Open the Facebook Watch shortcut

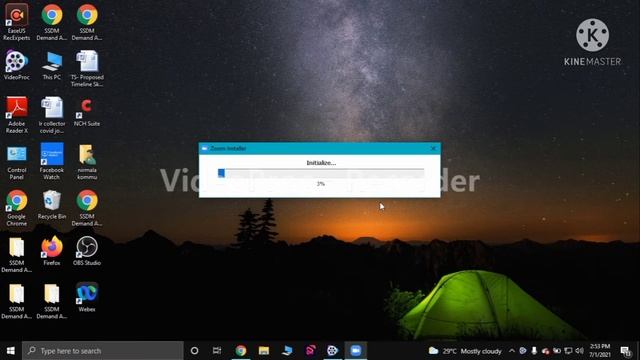pyautogui.click(x=52, y=161)
